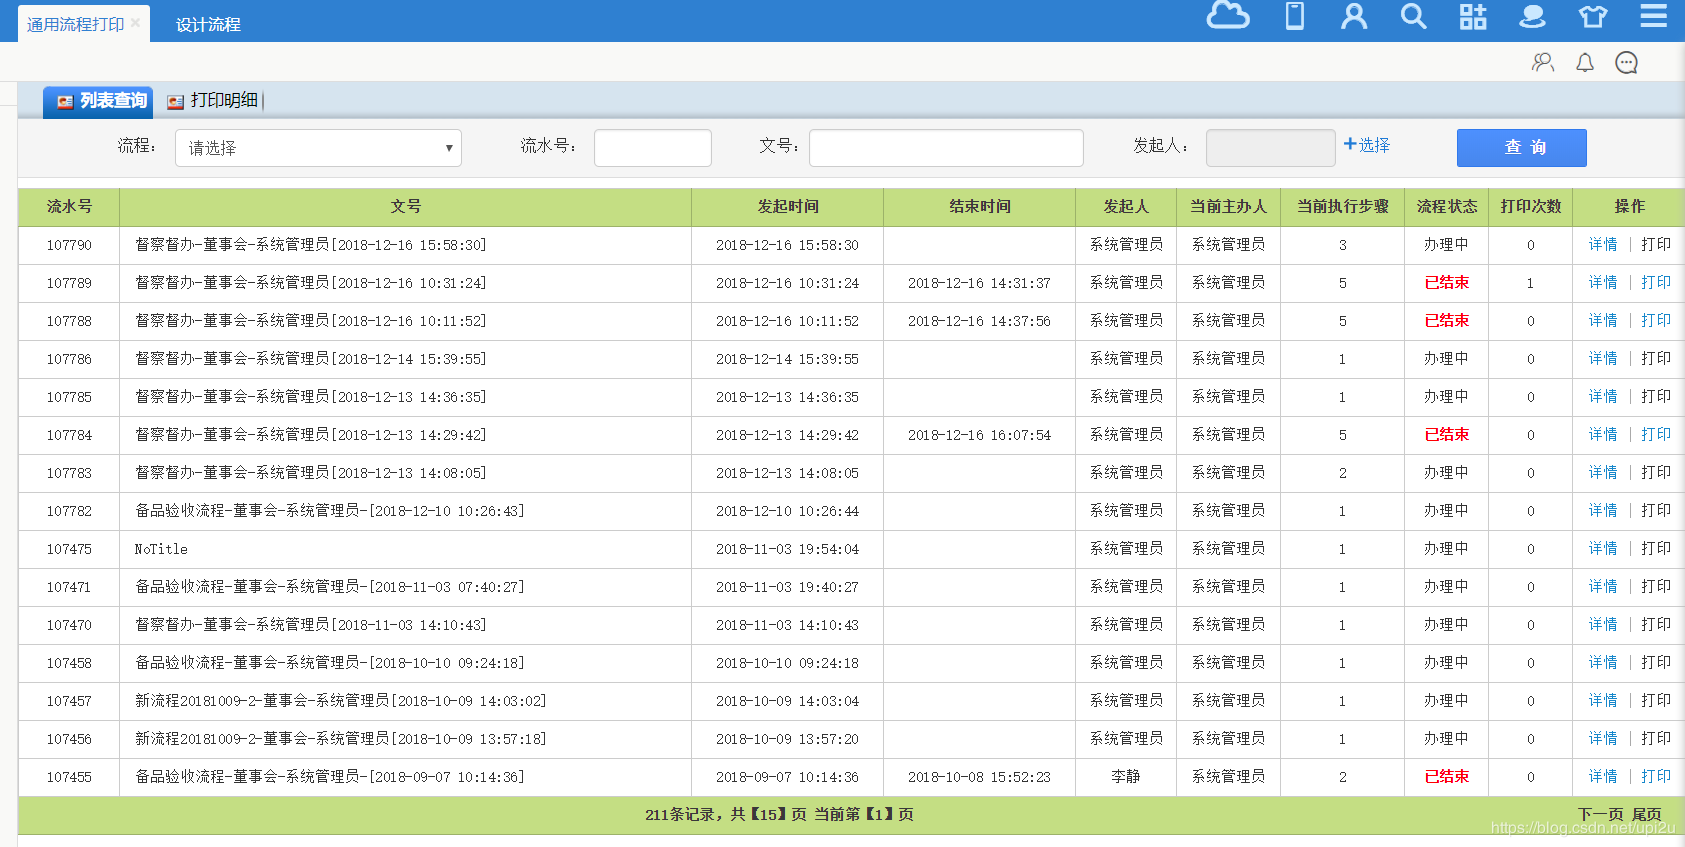Open 详情 for record 107475
The width and height of the screenshot is (1685, 847).
(1603, 549)
